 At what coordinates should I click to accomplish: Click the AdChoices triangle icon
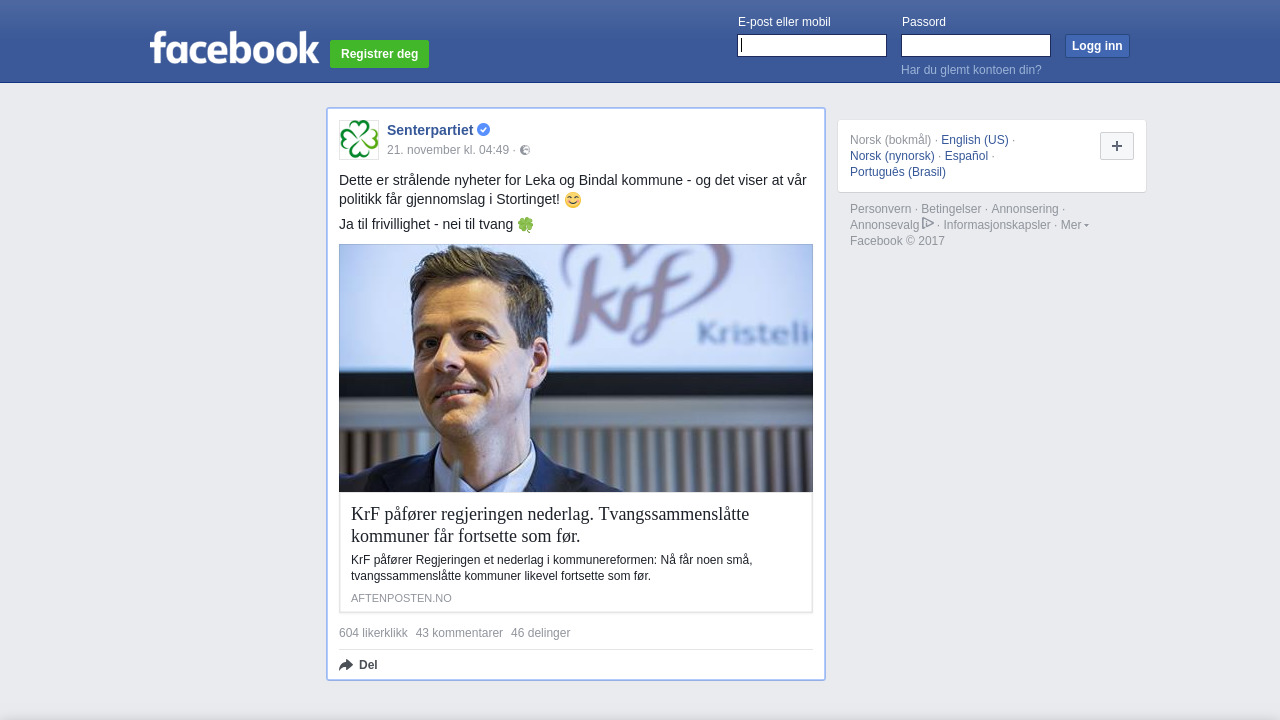click(928, 224)
